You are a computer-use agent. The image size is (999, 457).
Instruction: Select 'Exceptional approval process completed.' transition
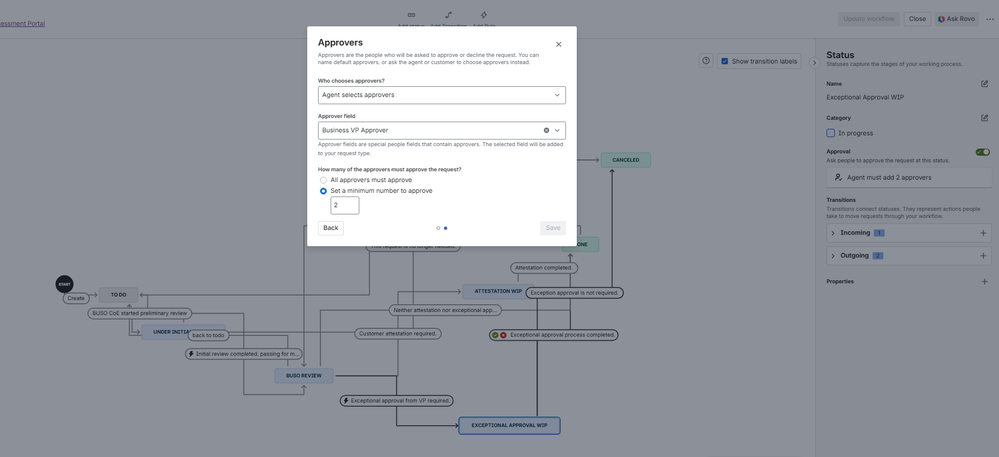pos(553,335)
